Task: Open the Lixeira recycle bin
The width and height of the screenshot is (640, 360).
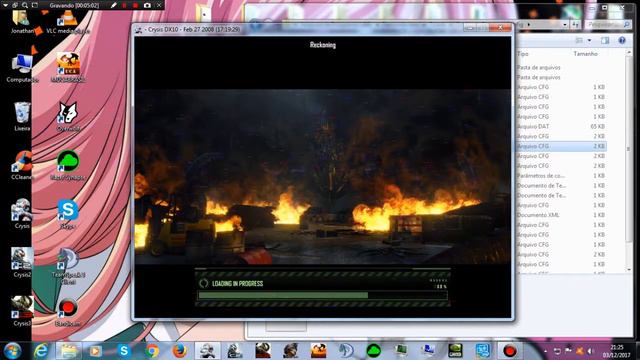Action: [x=22, y=116]
